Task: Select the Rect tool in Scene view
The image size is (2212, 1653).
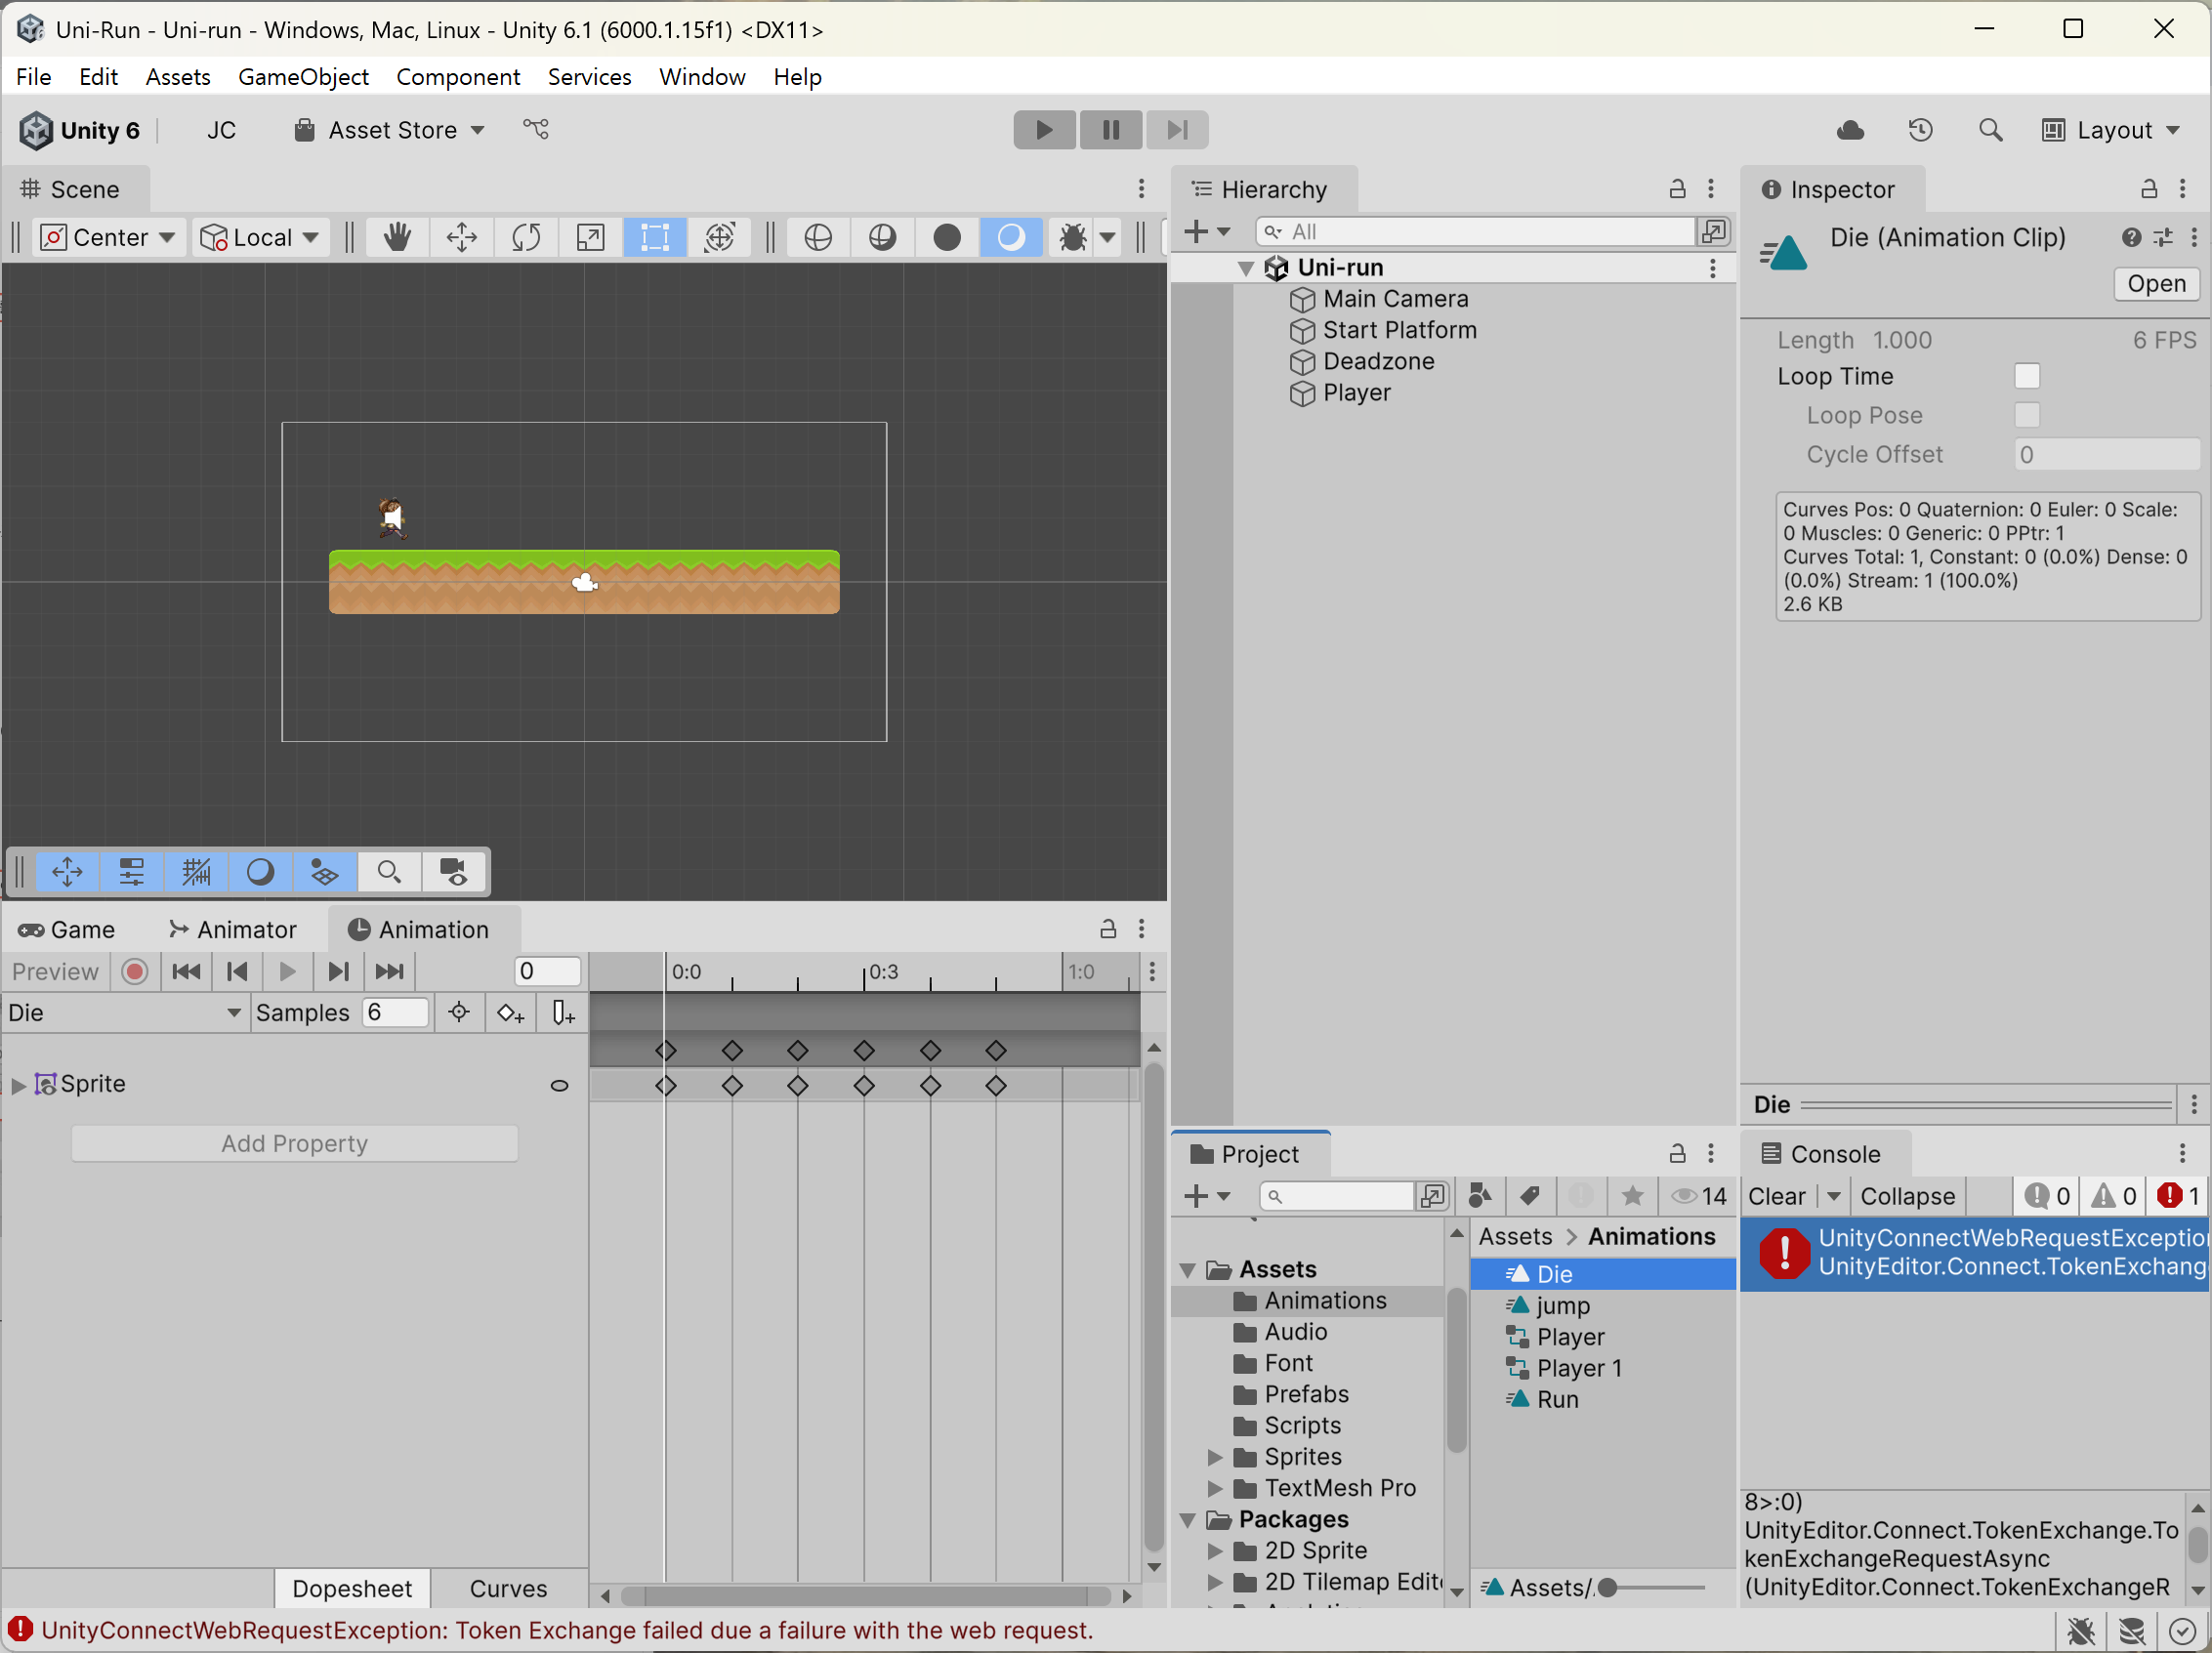Action: (x=654, y=237)
